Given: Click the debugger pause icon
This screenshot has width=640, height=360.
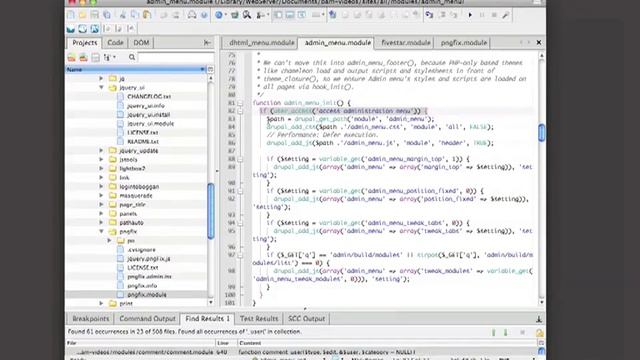Looking at the screenshot, I should [x=482, y=15].
